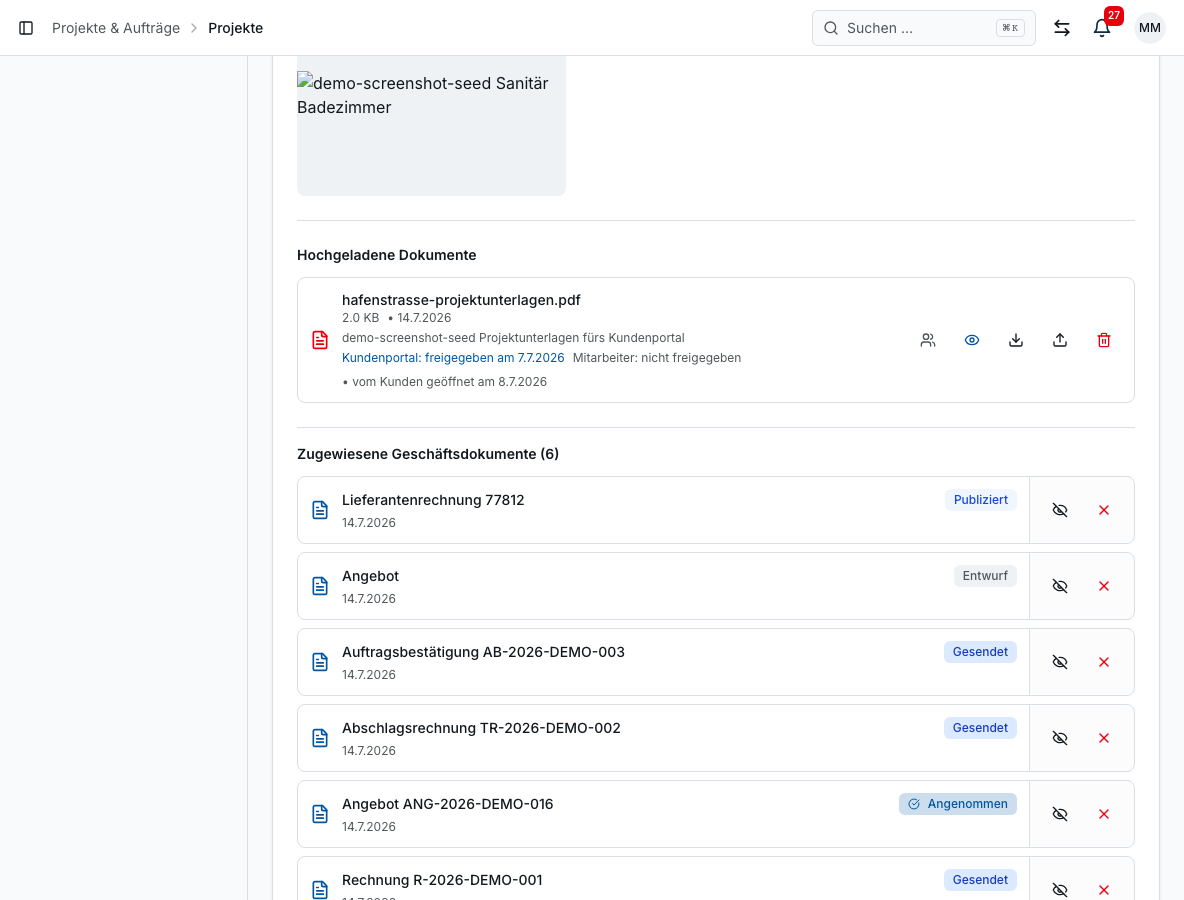Image resolution: width=1184 pixels, height=900 pixels.
Task: Toggle visibility for the Entwurf Angebot
Action: (x=1059, y=586)
